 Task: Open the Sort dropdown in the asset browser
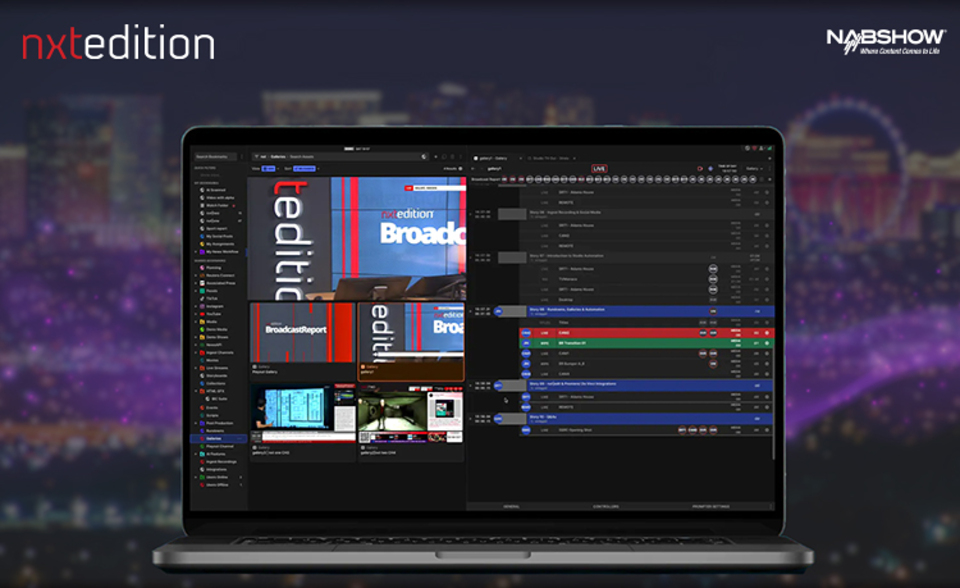(x=305, y=168)
